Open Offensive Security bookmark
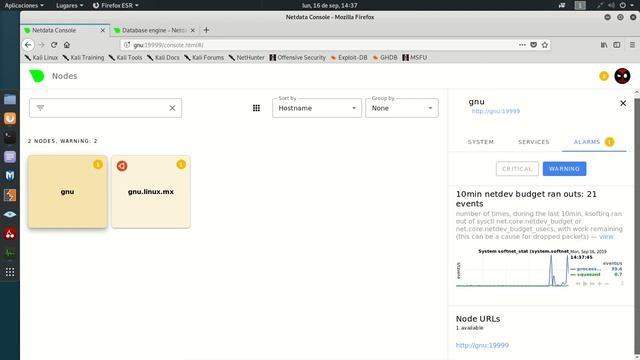Image resolution: width=640 pixels, height=360 pixels. (x=298, y=58)
